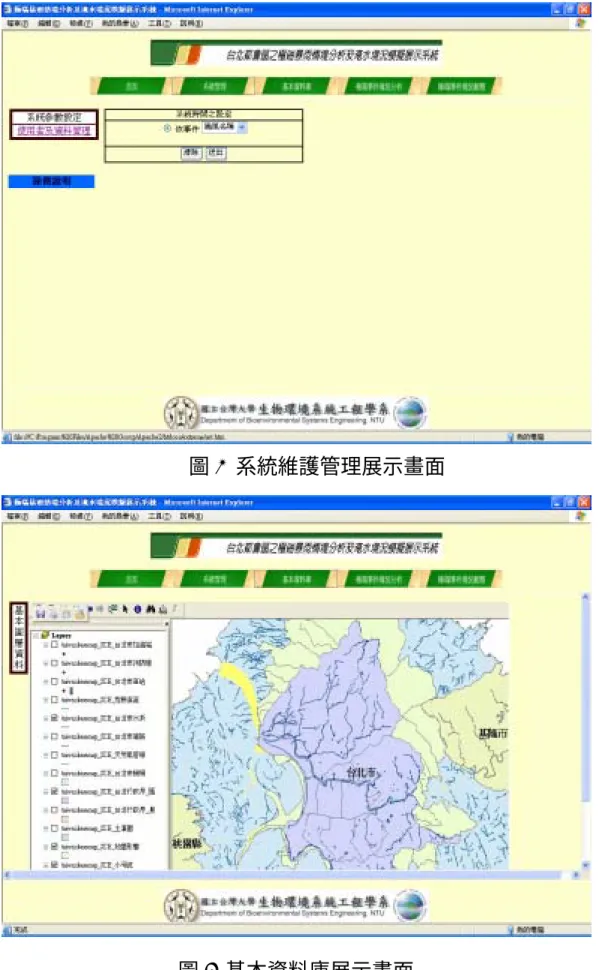Click the globe logo in upper window footer
This screenshot has height=970, width=599.
coord(410,413)
